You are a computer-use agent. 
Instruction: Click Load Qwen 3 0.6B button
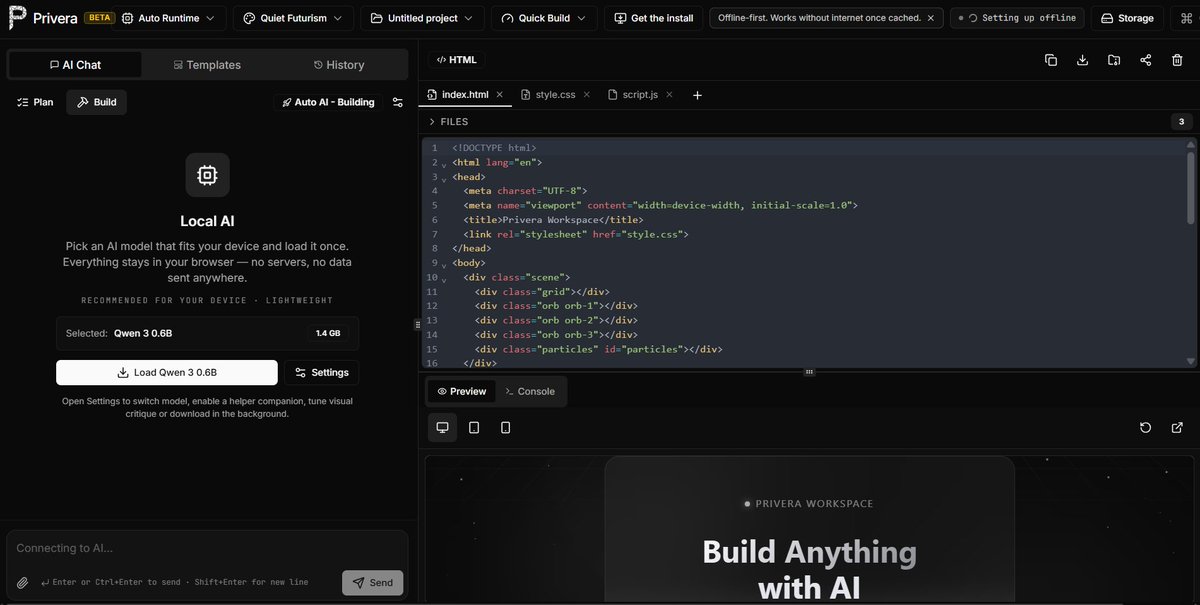click(x=167, y=372)
